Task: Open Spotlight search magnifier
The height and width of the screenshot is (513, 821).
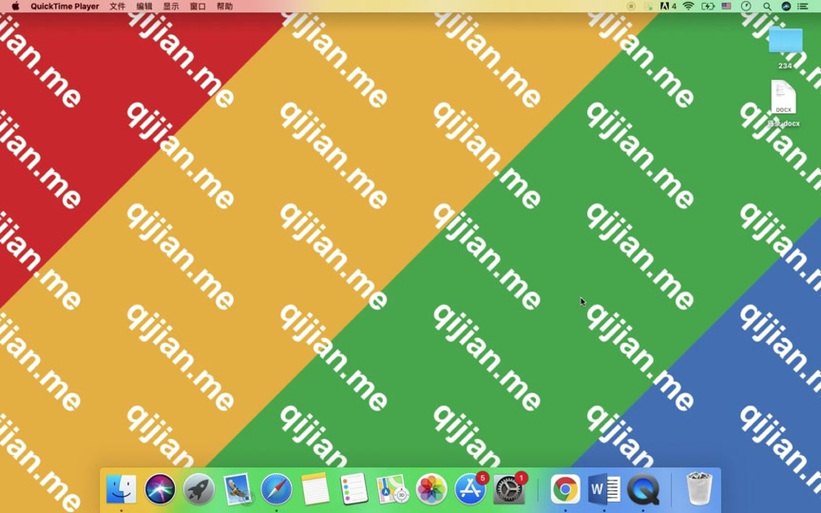Action: (x=767, y=6)
